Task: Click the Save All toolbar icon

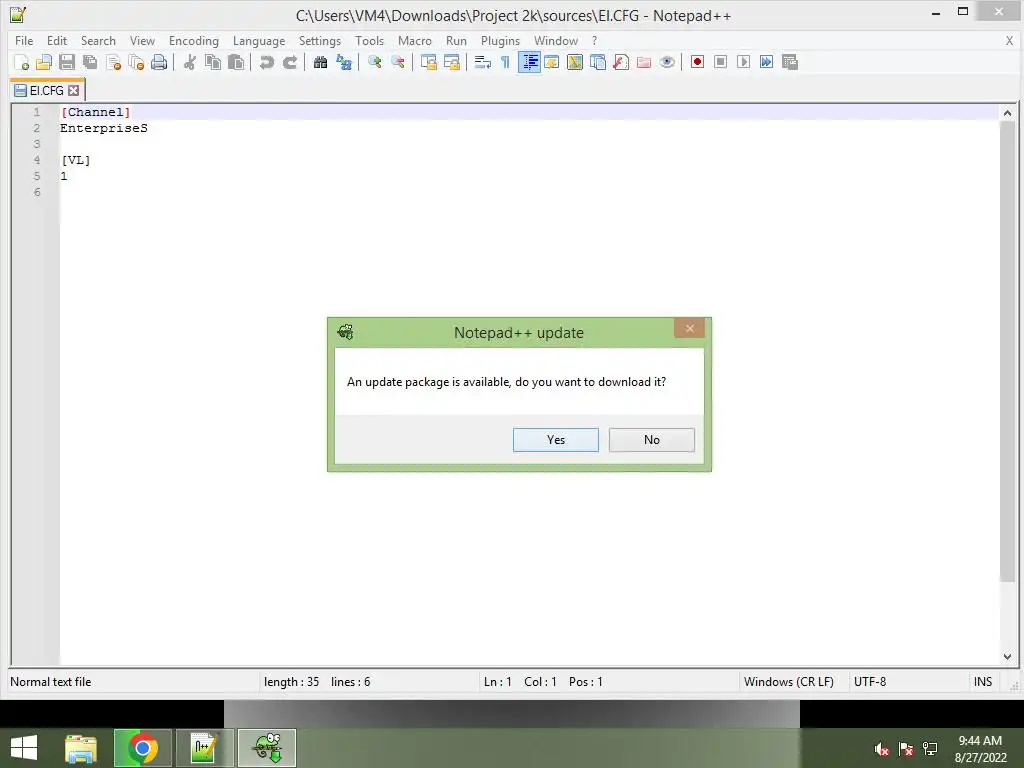Action: click(x=90, y=62)
